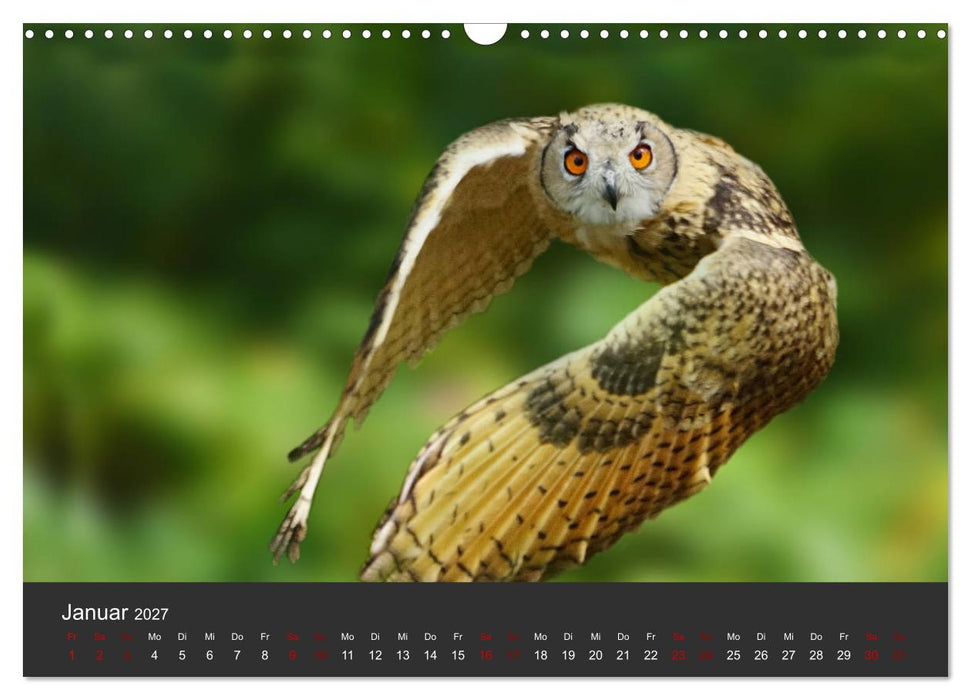Click the 'Fr' weekday label above day 29
The image size is (971, 700).
pos(843,637)
